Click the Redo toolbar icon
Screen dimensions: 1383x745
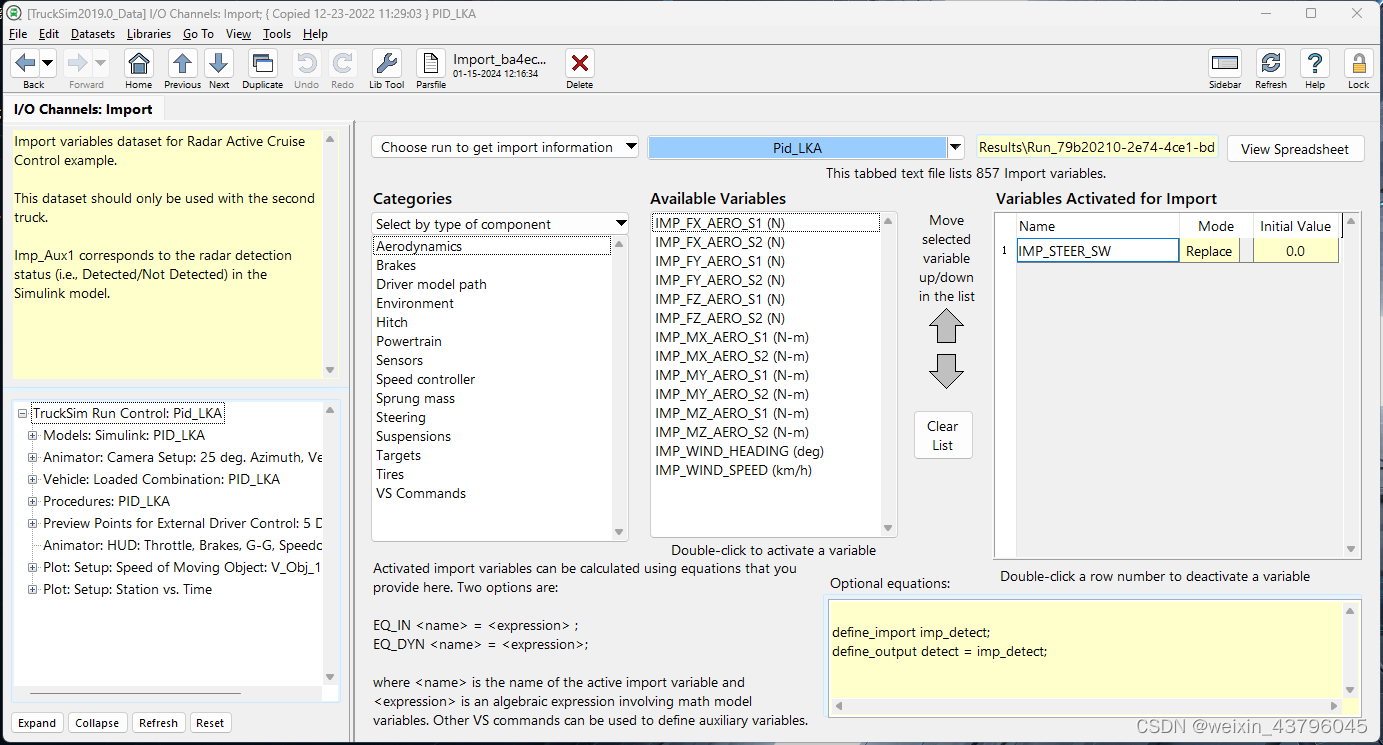click(x=343, y=64)
